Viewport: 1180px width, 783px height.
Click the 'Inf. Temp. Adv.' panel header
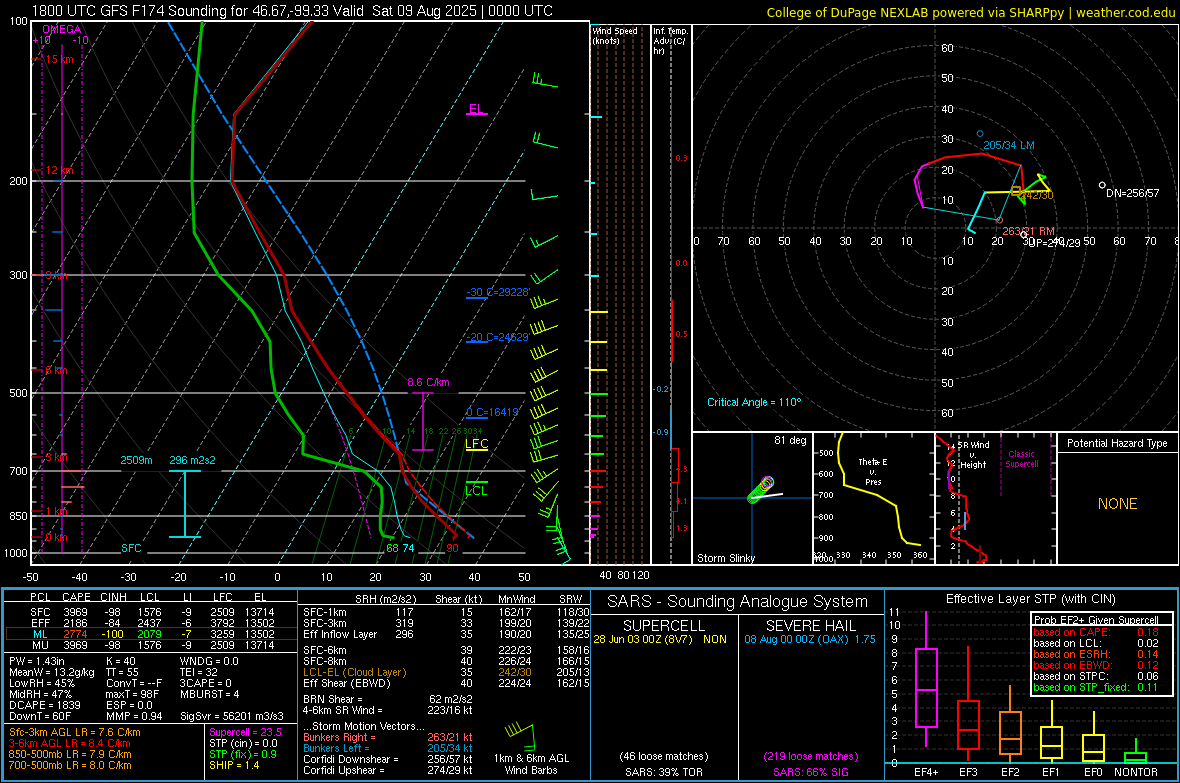(x=670, y=41)
